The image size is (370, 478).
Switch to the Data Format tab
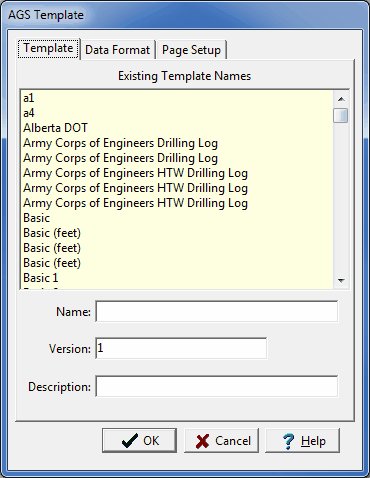coord(118,50)
